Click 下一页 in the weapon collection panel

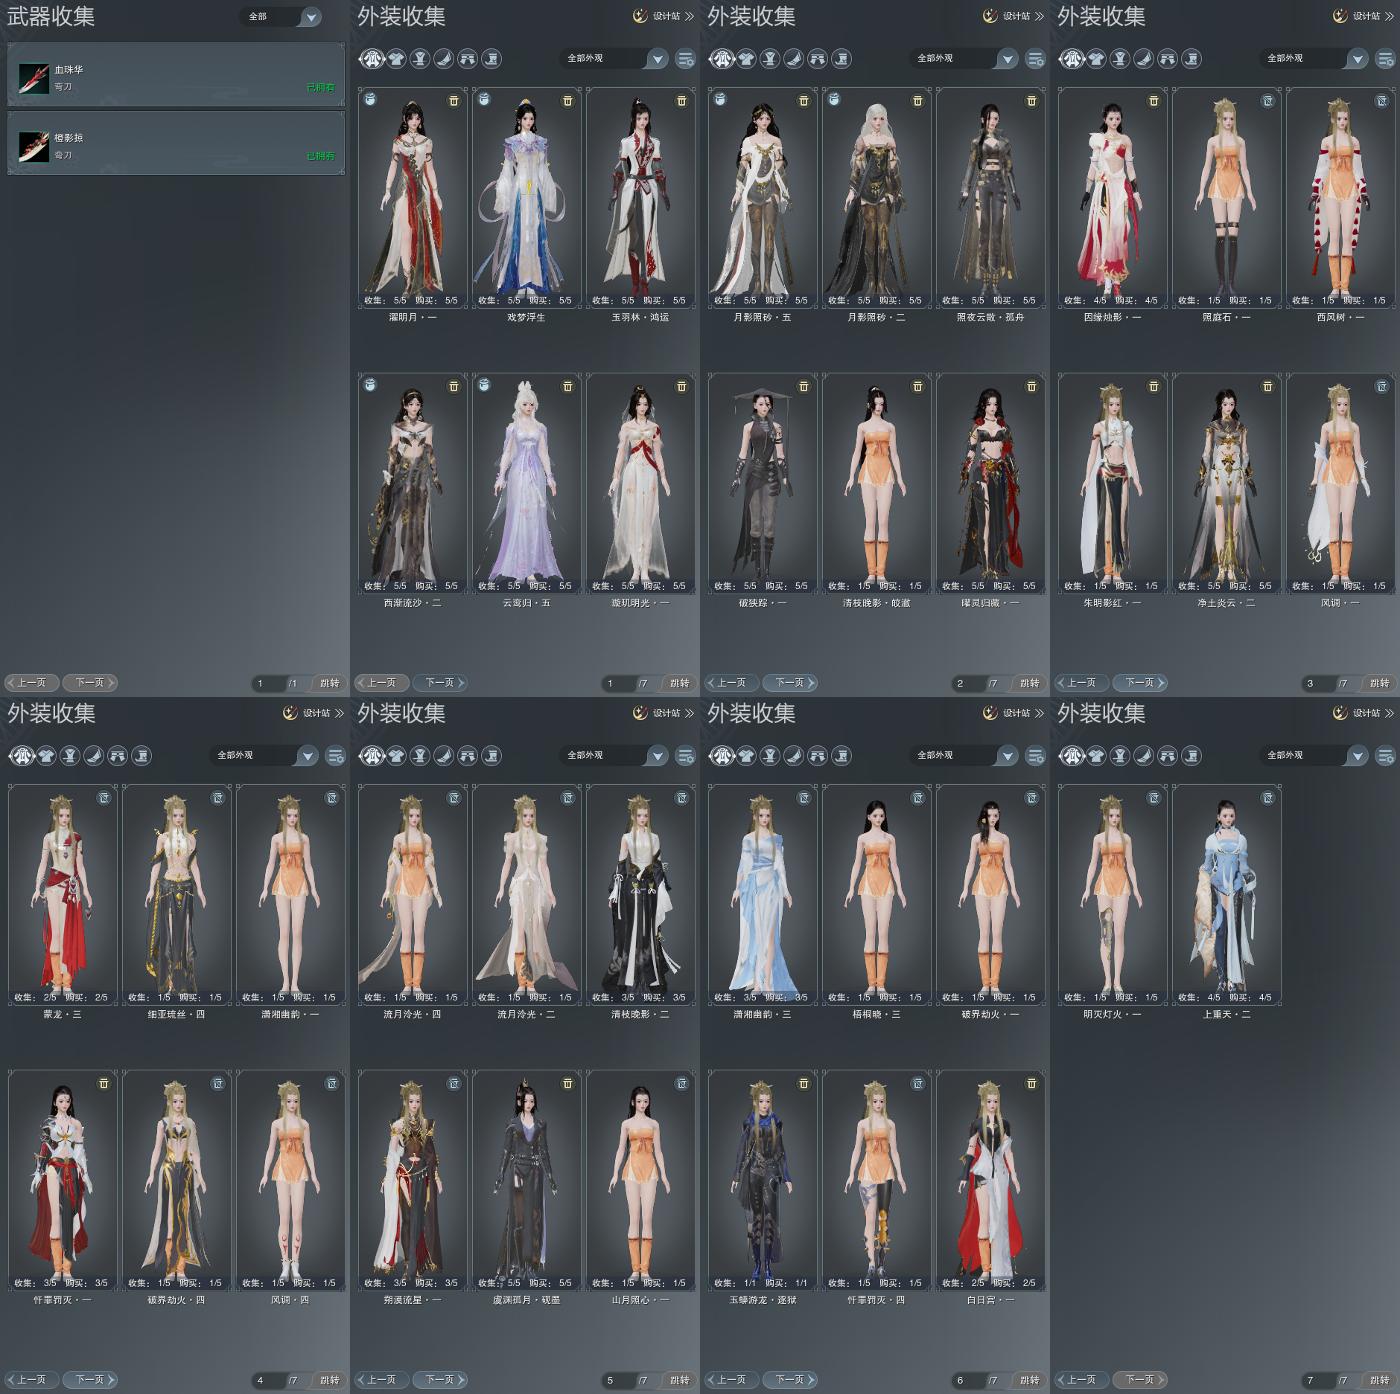[x=90, y=683]
